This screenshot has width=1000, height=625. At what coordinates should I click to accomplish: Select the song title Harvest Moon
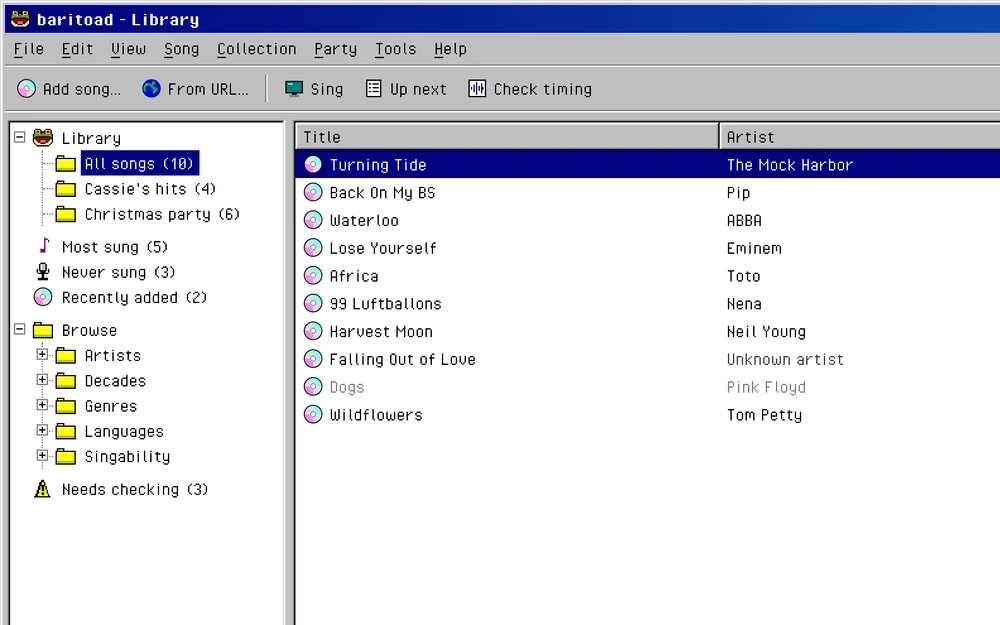click(x=381, y=332)
